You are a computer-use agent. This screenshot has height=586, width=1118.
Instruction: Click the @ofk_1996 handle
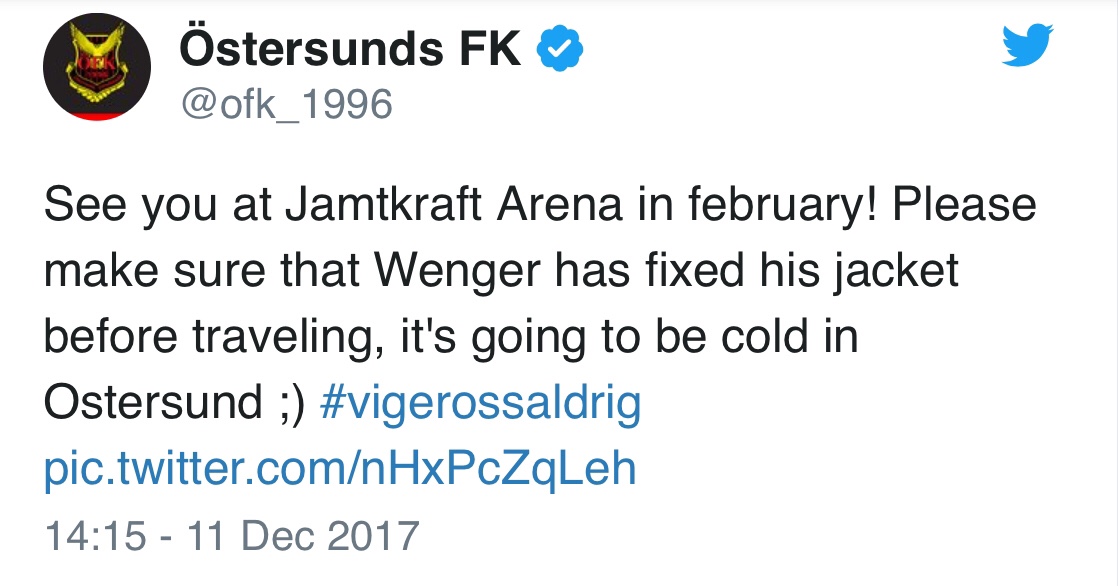pos(287,104)
